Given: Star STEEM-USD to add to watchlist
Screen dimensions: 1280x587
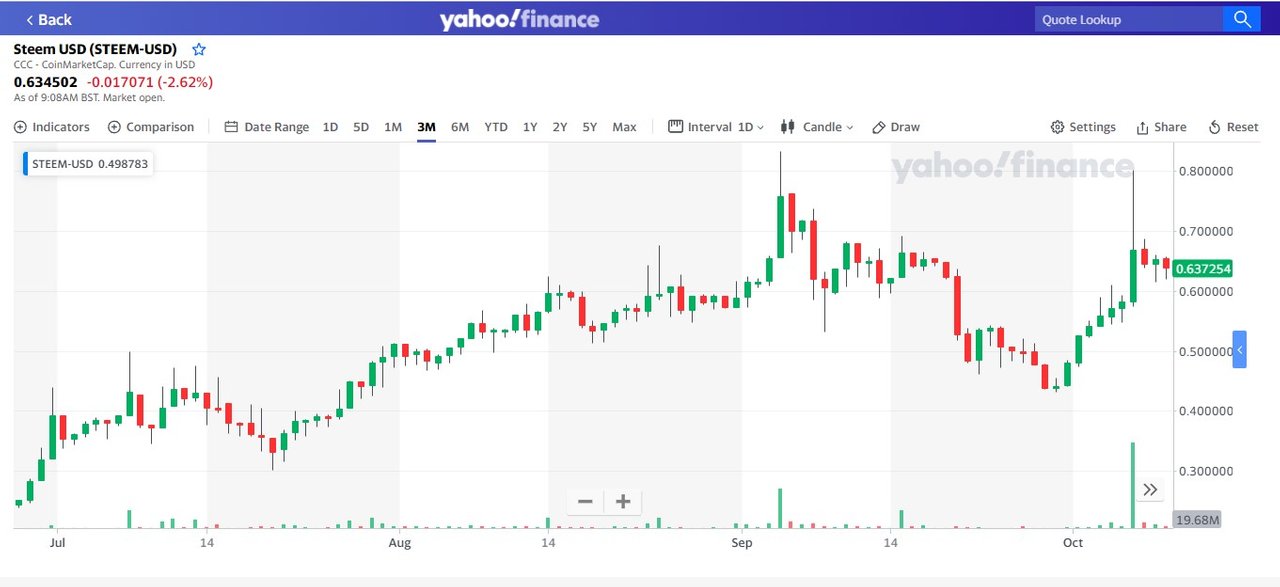Looking at the screenshot, I should click(x=199, y=49).
